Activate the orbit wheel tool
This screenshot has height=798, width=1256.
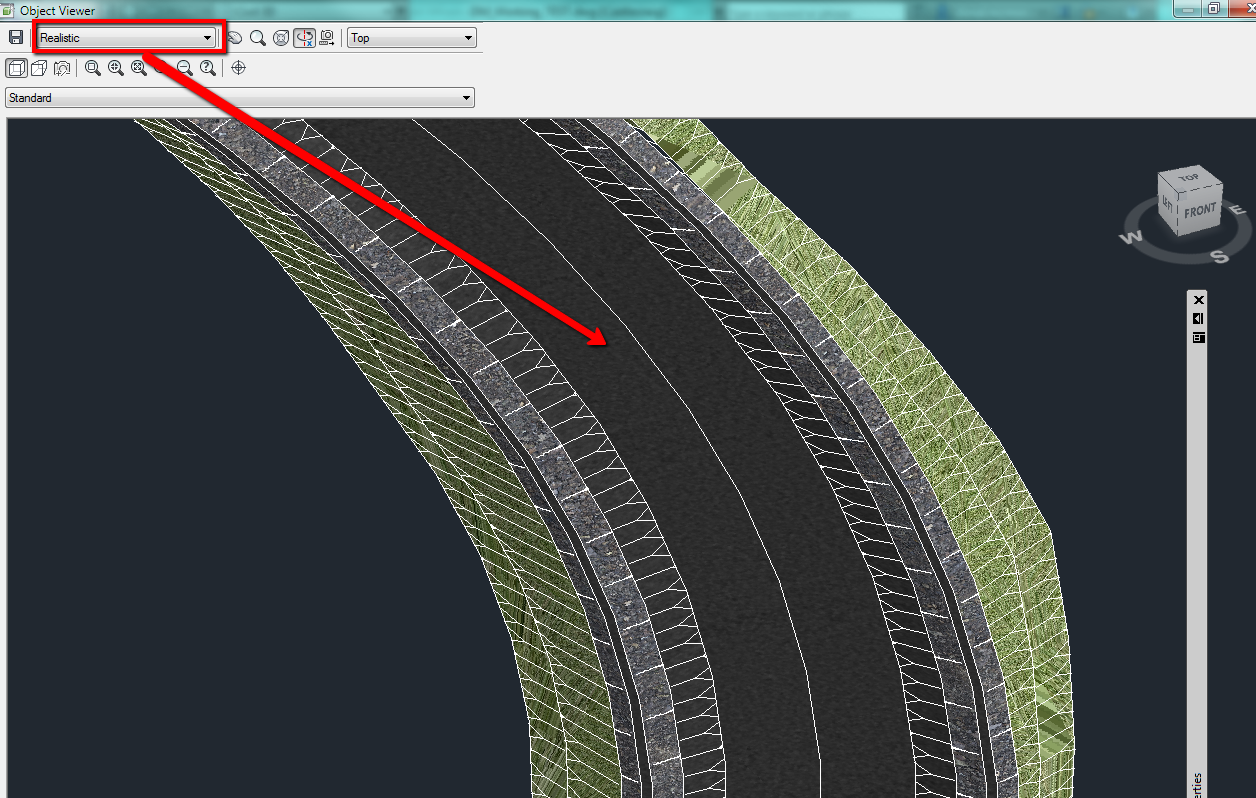tap(281, 37)
